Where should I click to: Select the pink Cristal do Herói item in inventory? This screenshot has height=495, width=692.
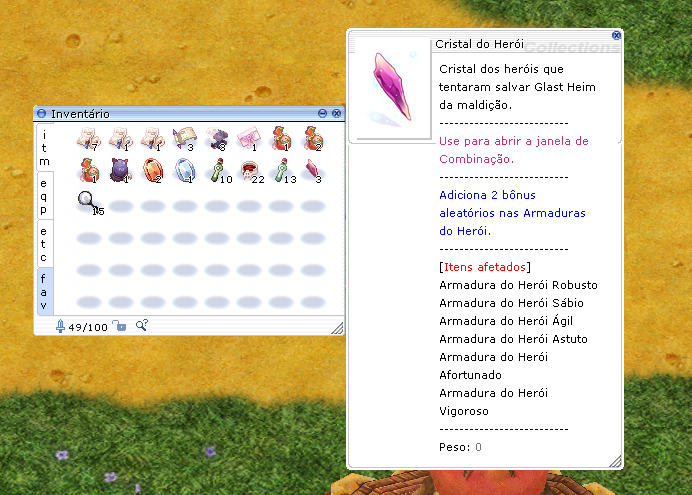(313, 168)
